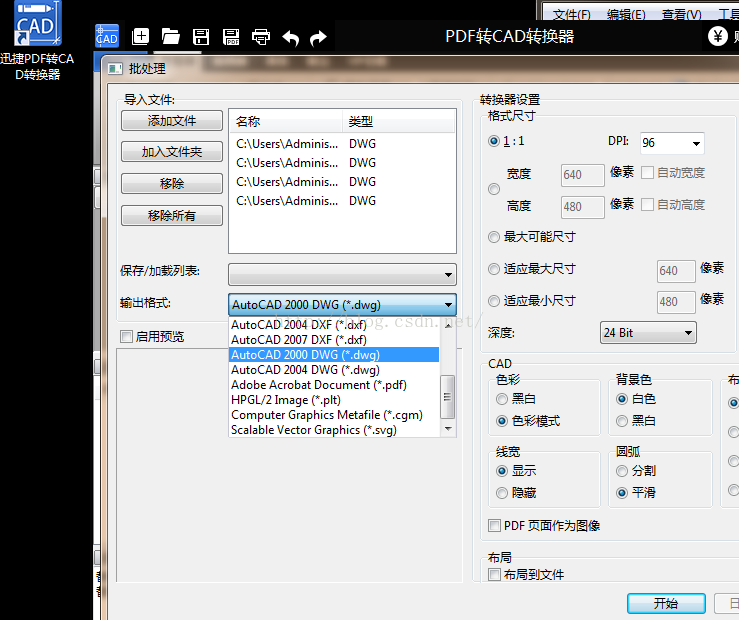This screenshot has height=620, width=739.
Task: Choose 黑白 under 背景色
Action: (x=622, y=421)
